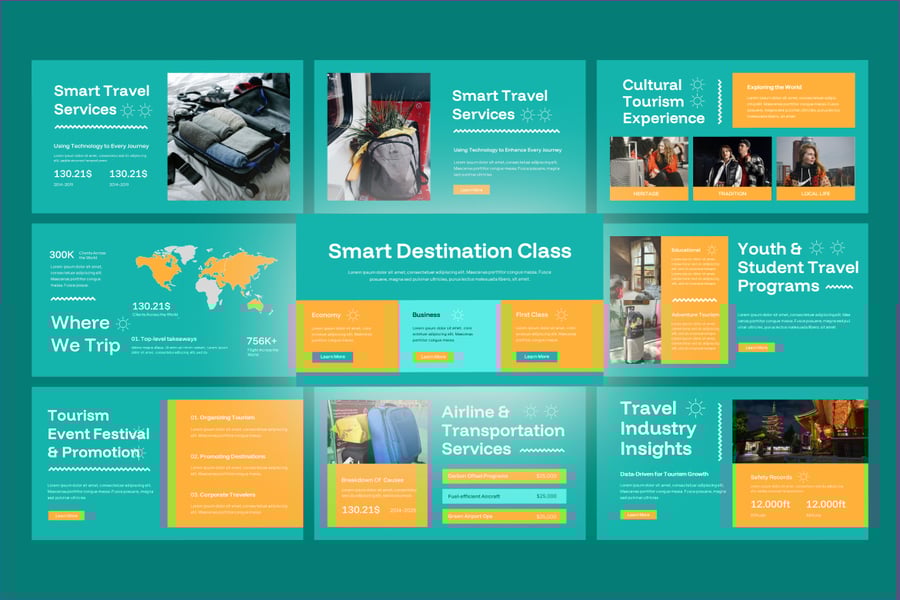Click the rightmost sun icon next to Youth &
Image resolution: width=900 pixels, height=600 pixels.
point(838,248)
